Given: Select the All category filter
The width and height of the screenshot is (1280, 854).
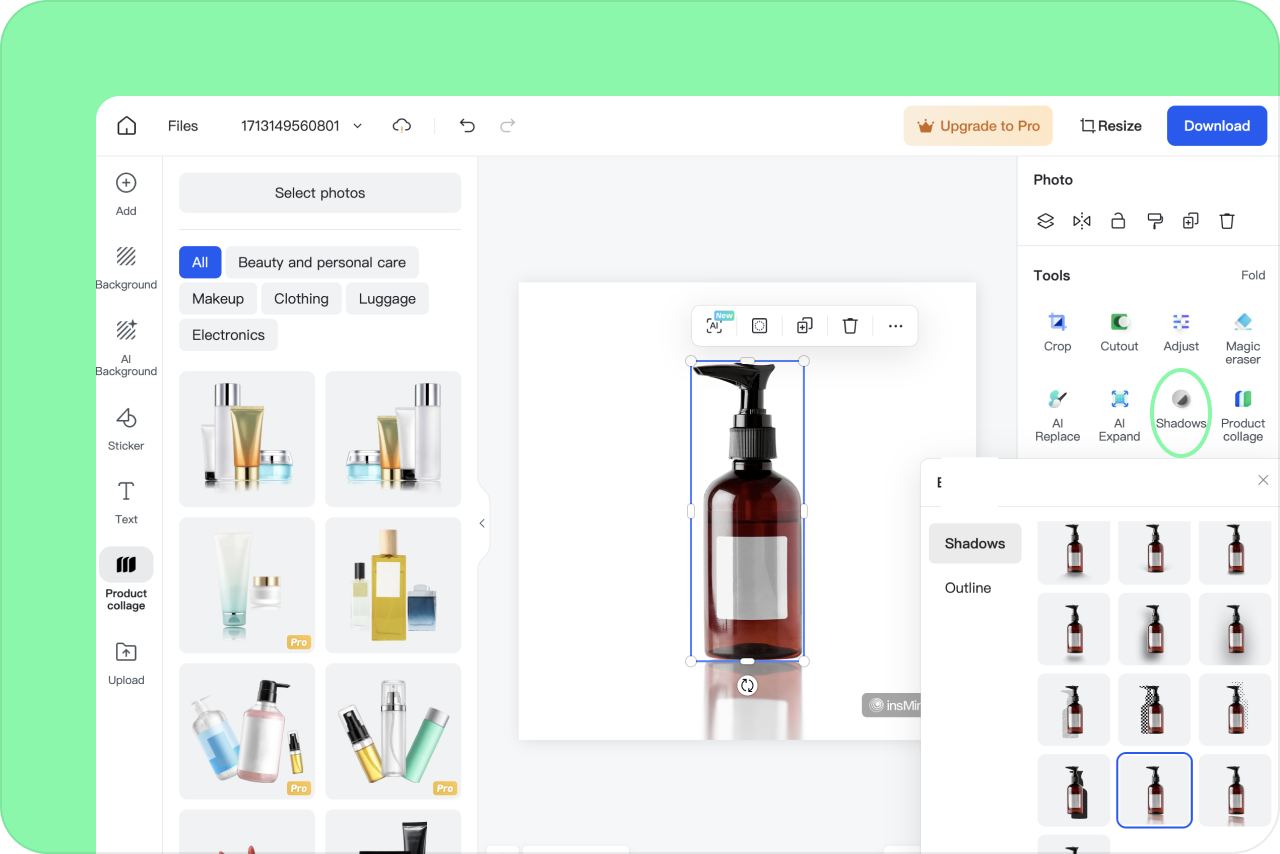Looking at the screenshot, I should (200, 262).
